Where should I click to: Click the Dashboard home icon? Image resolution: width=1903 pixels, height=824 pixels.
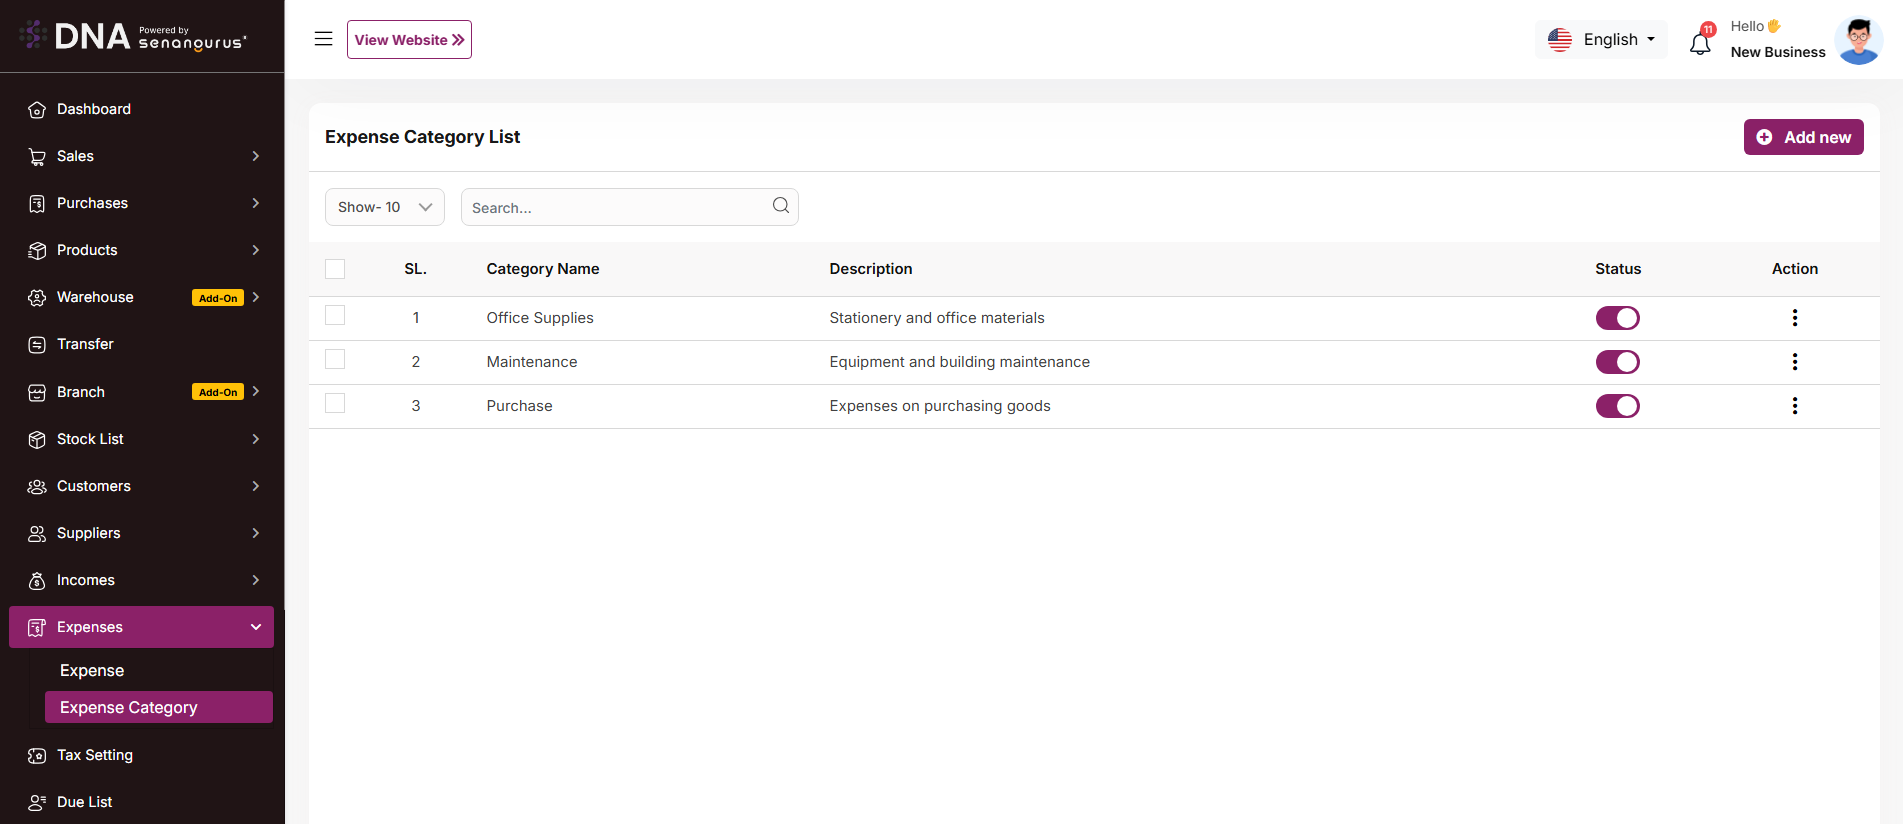[37, 110]
